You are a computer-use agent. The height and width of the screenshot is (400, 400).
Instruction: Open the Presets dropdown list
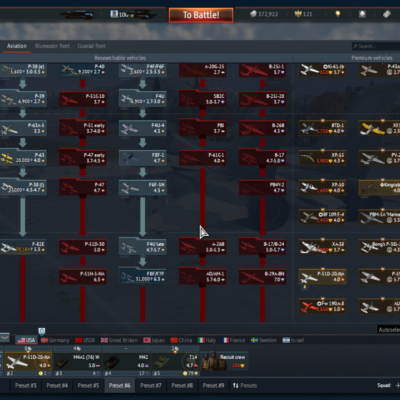point(245,386)
